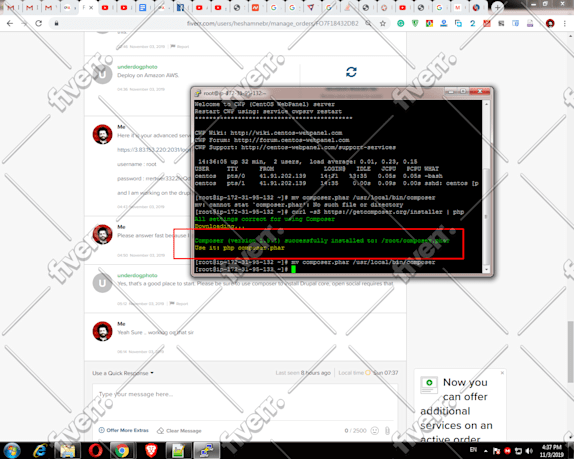Click the text username : root

pos(137,164)
